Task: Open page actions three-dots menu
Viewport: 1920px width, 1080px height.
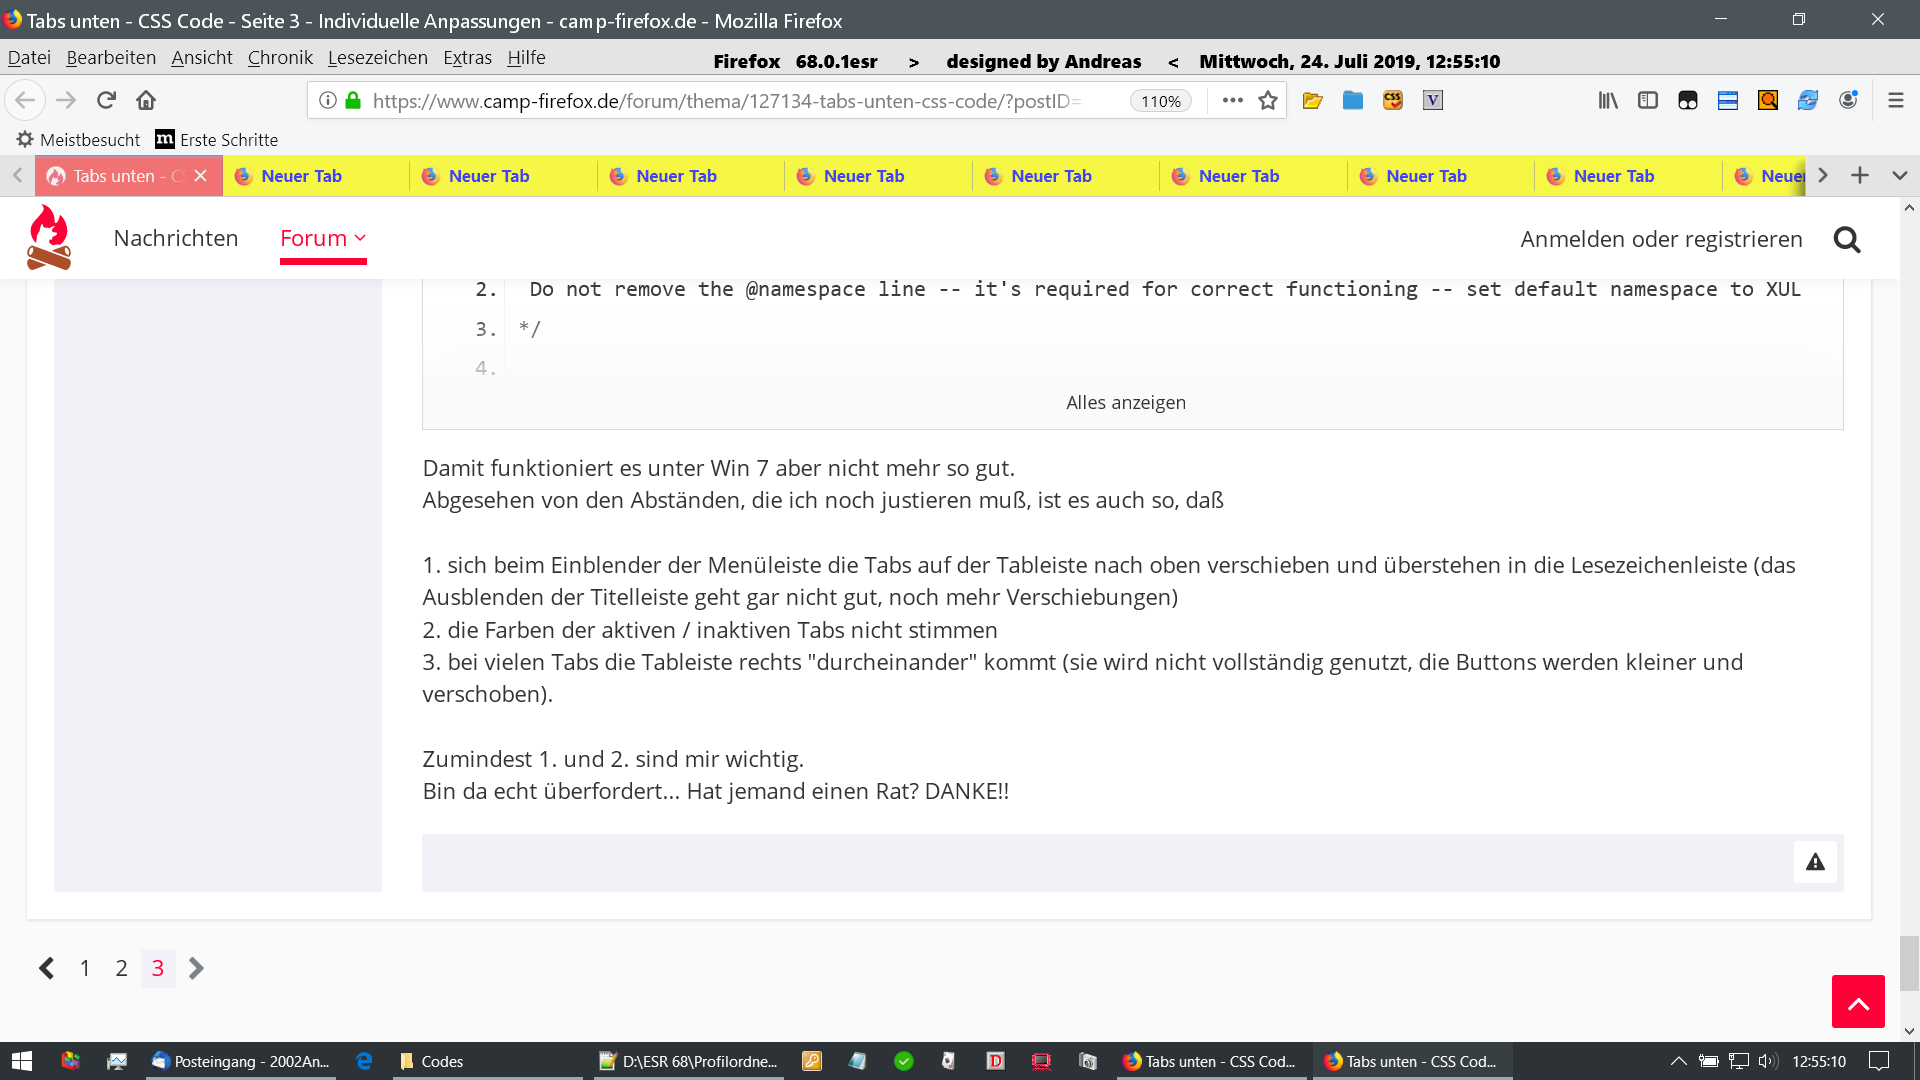Action: click(1232, 100)
